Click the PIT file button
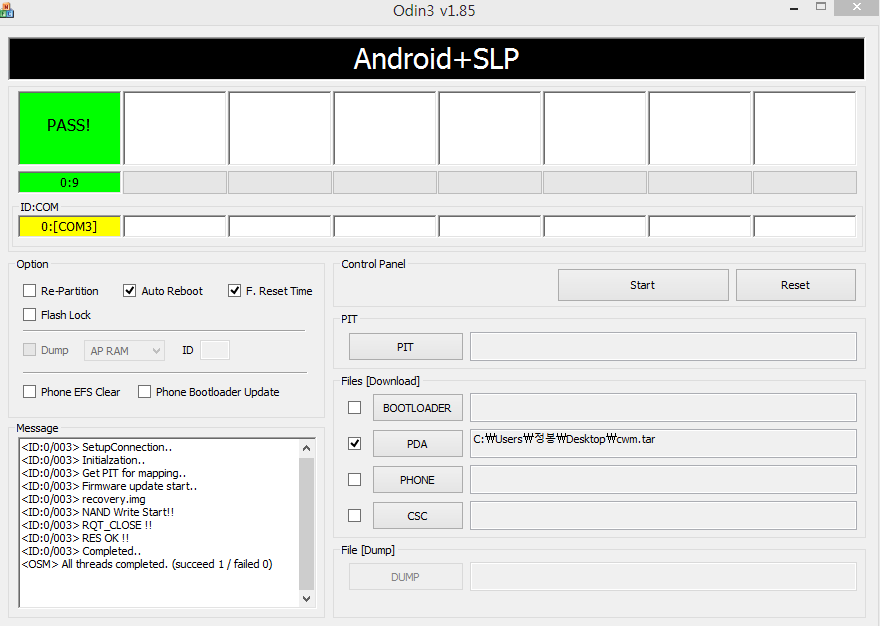The width and height of the screenshot is (880, 626). (405, 347)
